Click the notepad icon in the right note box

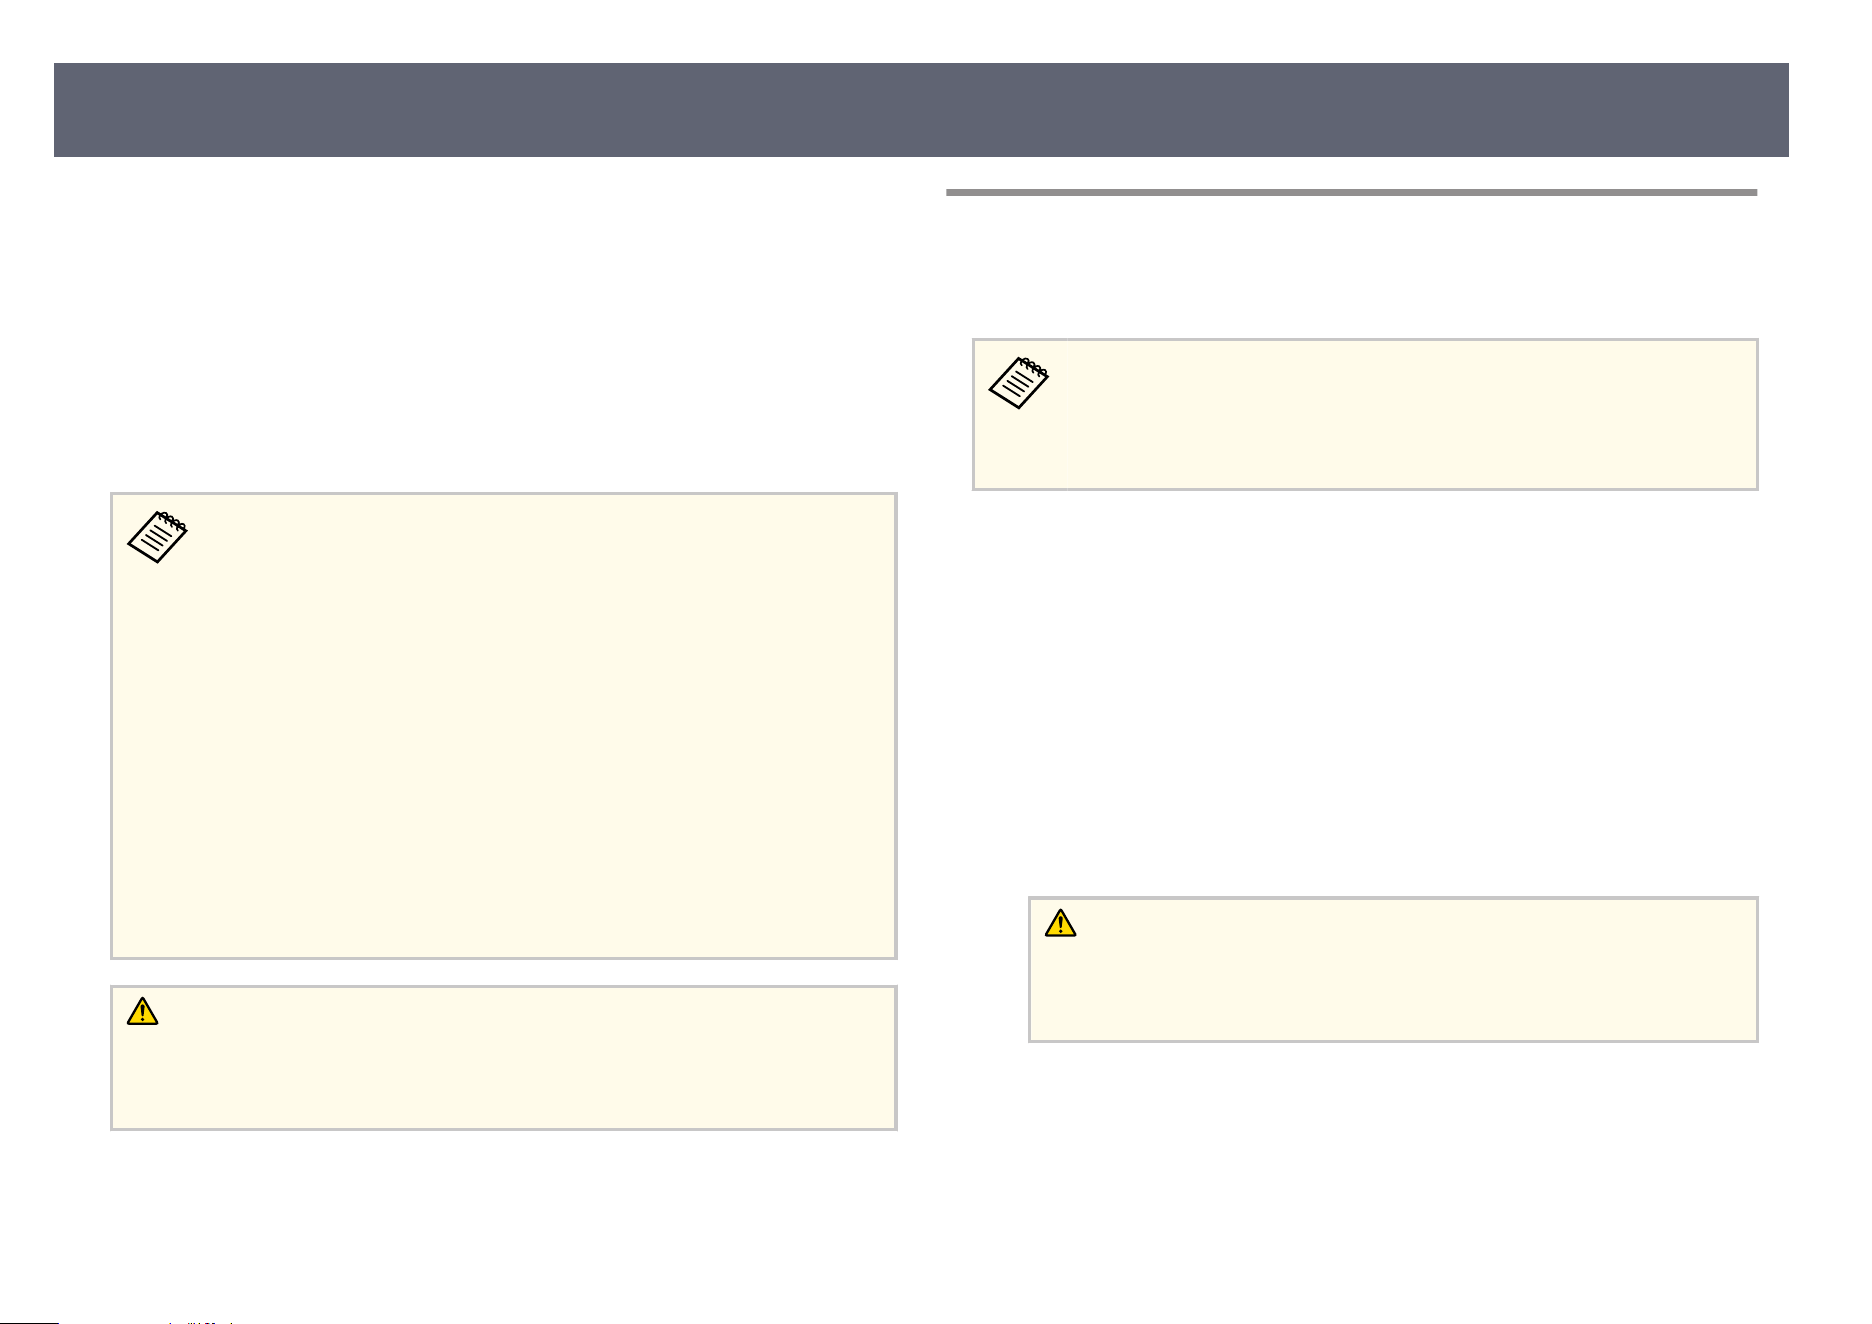click(1019, 383)
